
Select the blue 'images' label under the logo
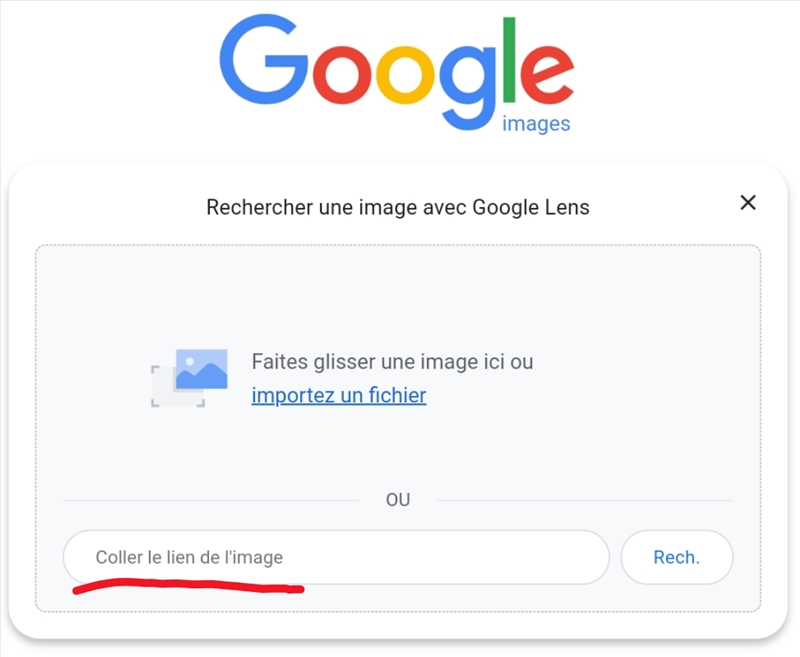pyautogui.click(x=536, y=122)
